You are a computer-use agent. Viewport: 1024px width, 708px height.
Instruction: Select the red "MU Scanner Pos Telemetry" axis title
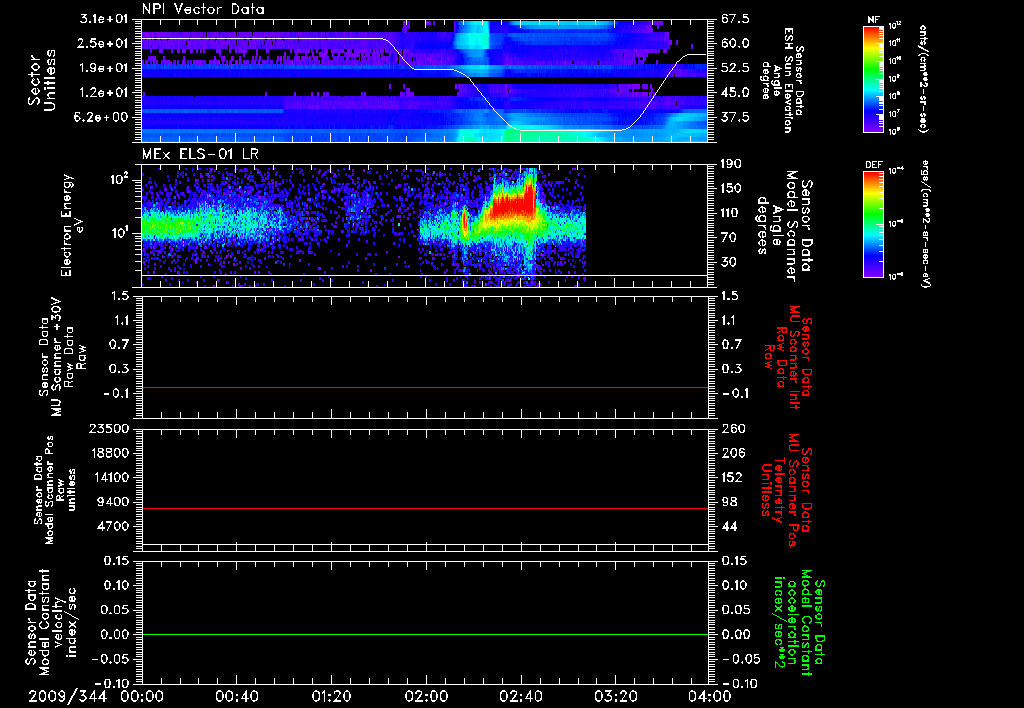pos(786,490)
